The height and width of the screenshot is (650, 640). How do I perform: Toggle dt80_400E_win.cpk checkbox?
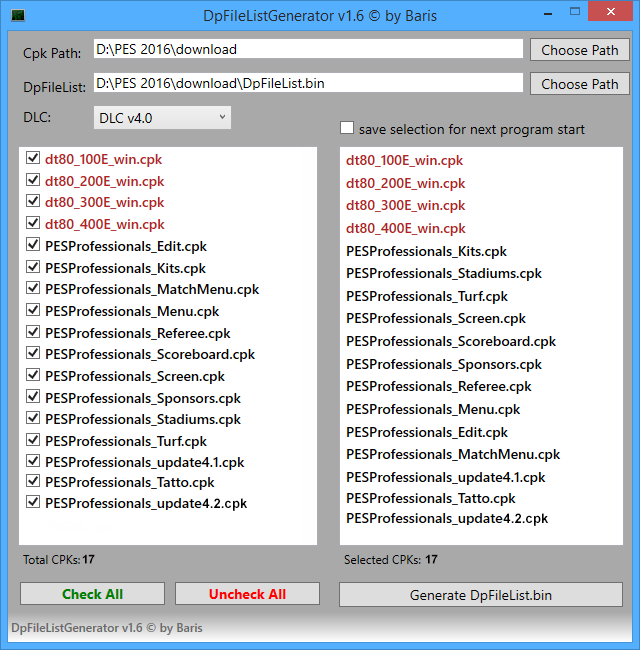click(33, 223)
